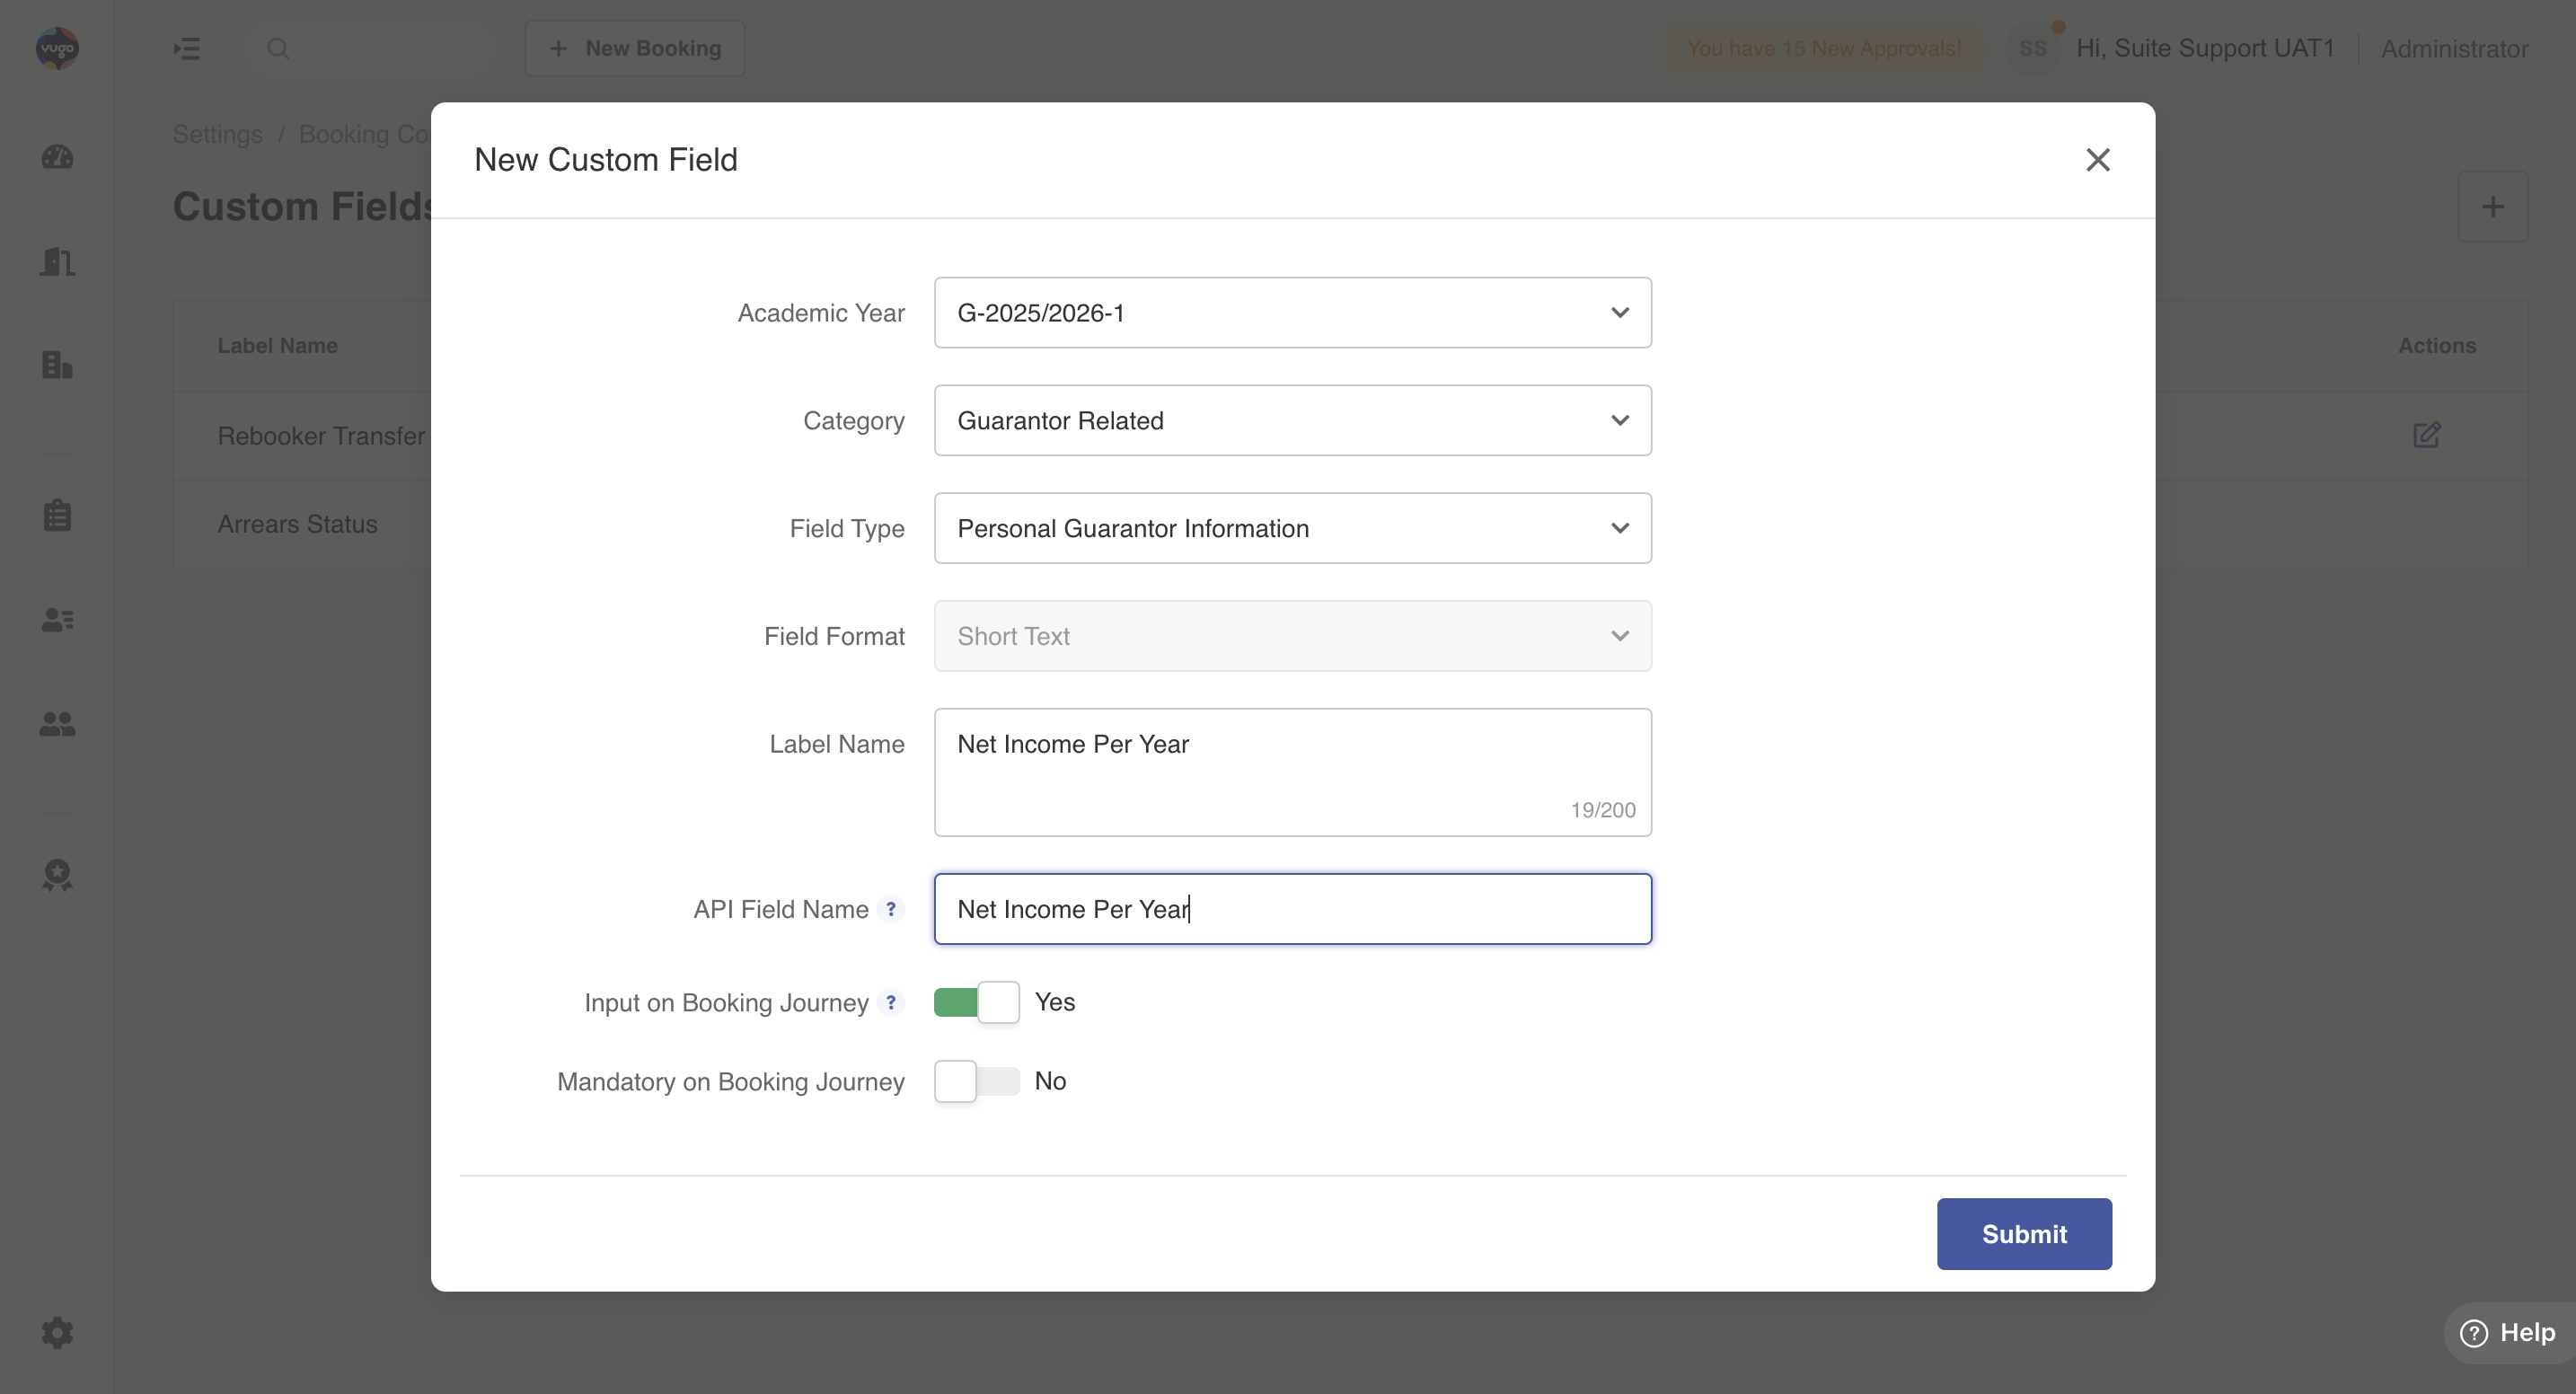Viewport: 2576px width, 1394px height.
Task: Open the Academic Year dropdown
Action: pos(1292,313)
